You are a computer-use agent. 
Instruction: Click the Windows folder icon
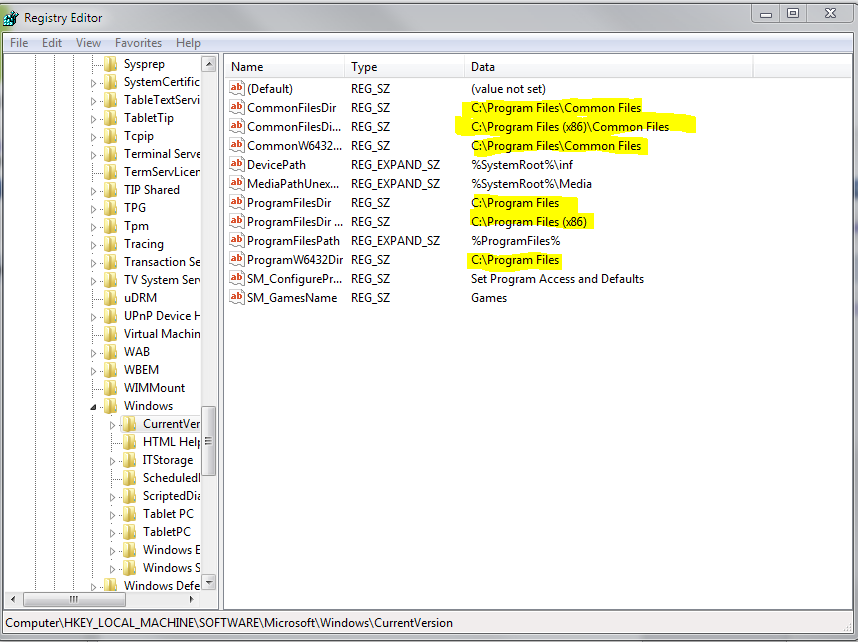pos(111,406)
